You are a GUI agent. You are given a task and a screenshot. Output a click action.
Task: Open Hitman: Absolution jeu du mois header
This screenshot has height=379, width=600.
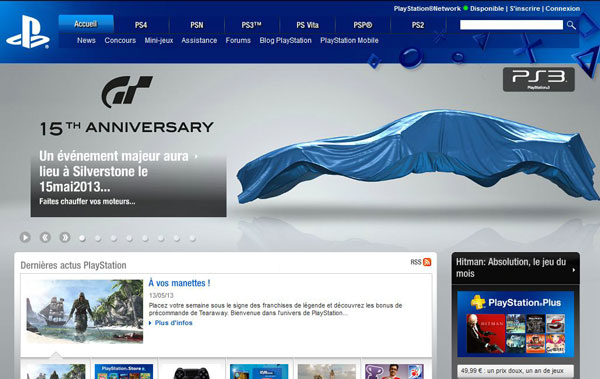(x=515, y=268)
